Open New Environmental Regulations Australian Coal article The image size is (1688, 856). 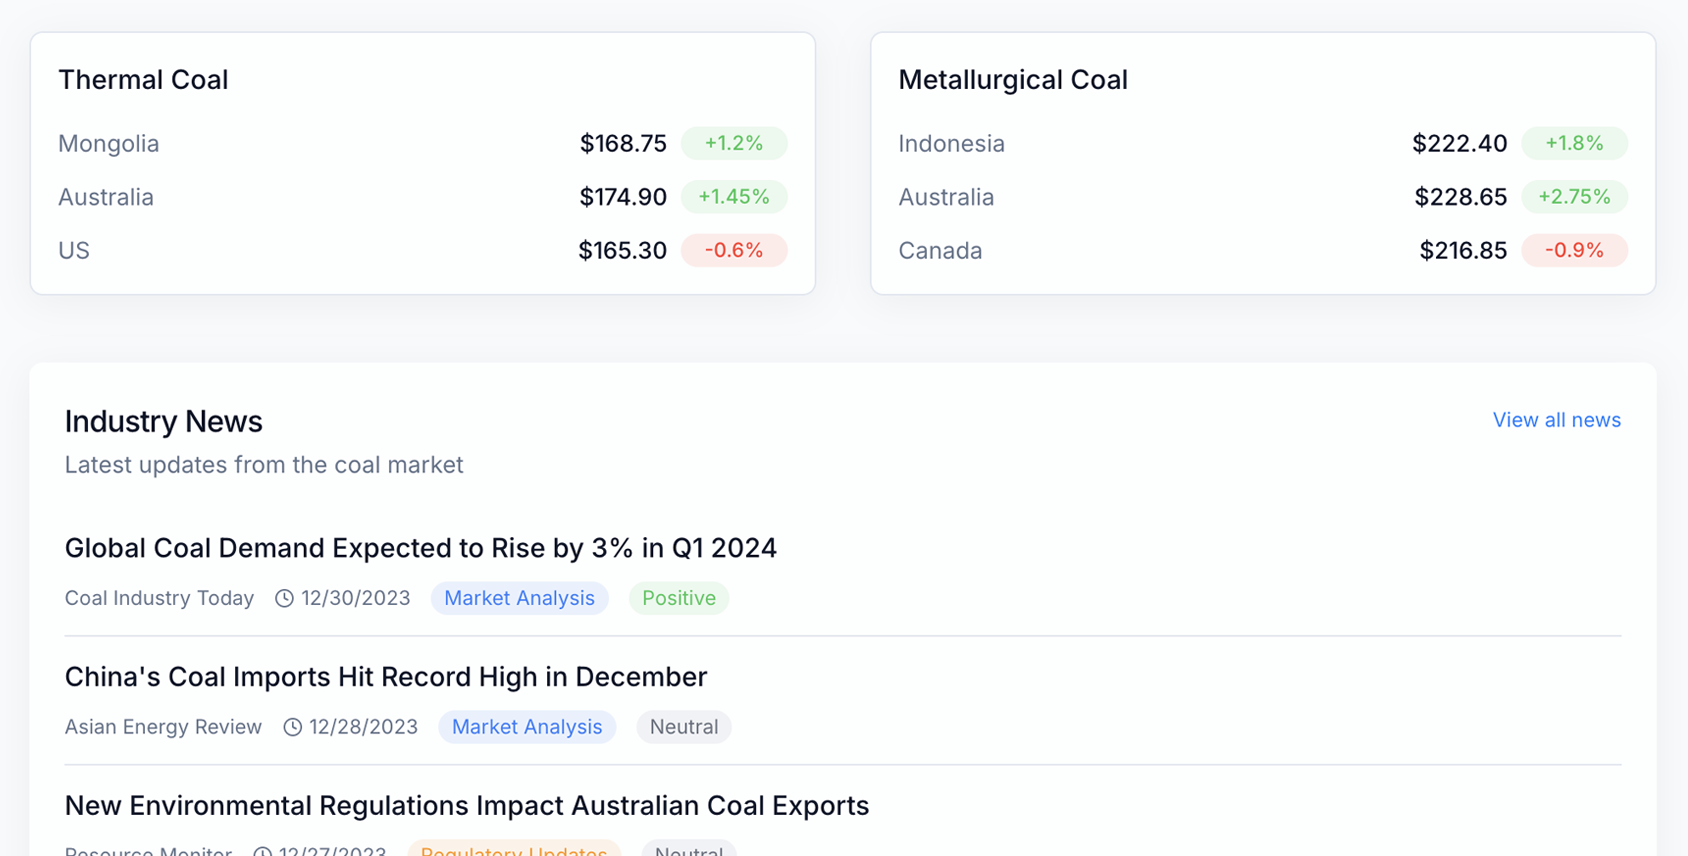pos(466,806)
